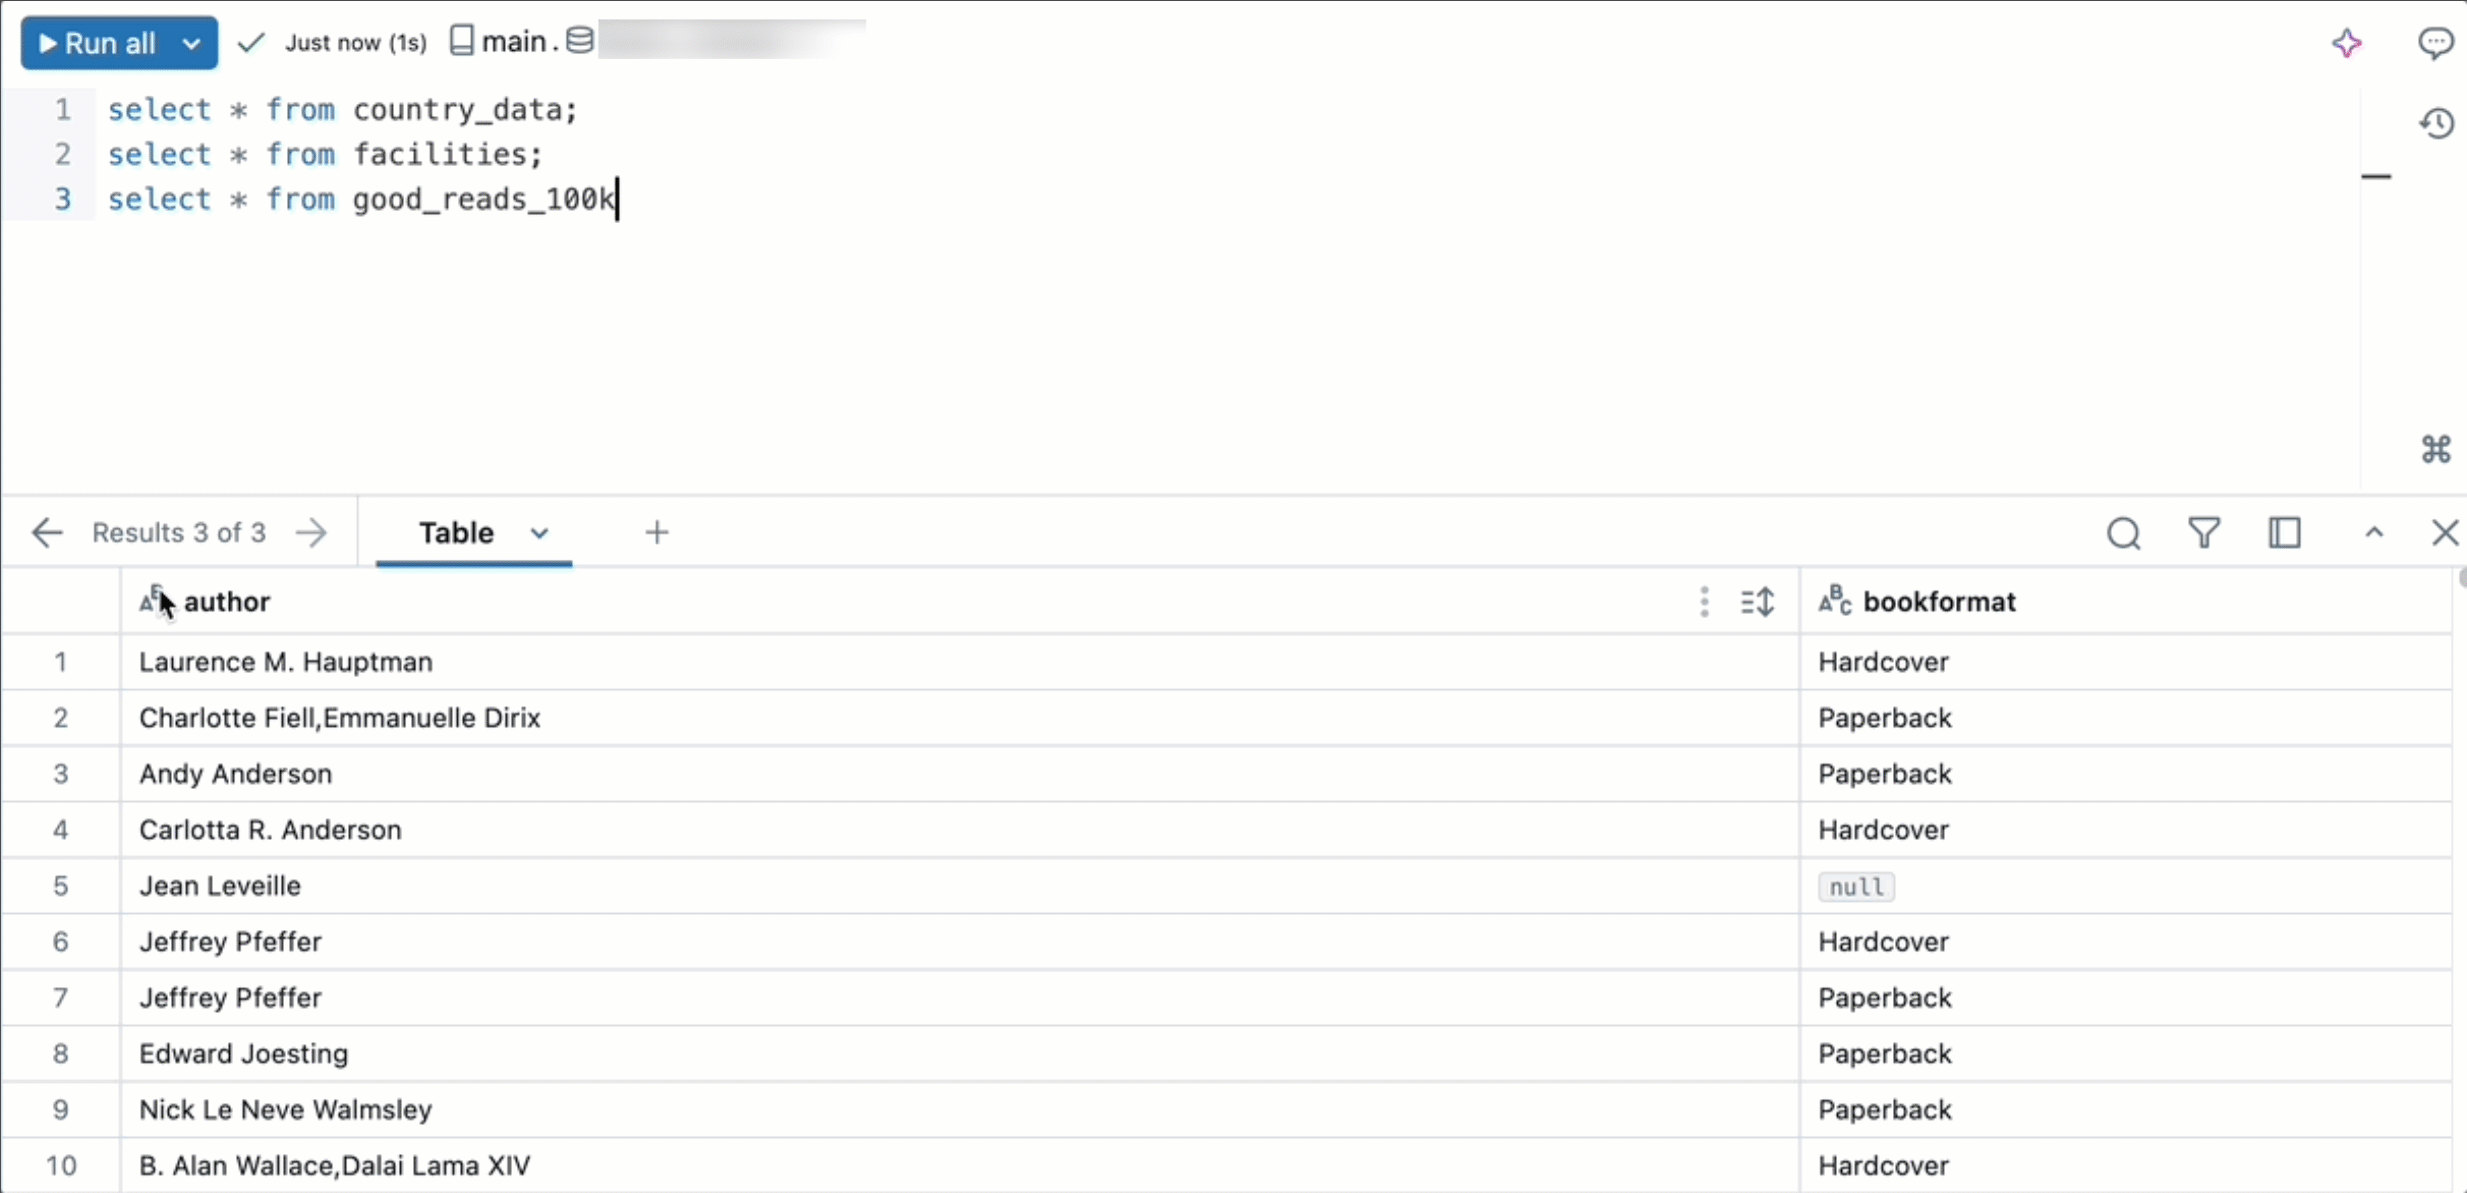The height and width of the screenshot is (1193, 2467).
Task: Click the filter icon in results panel
Action: tap(2203, 534)
